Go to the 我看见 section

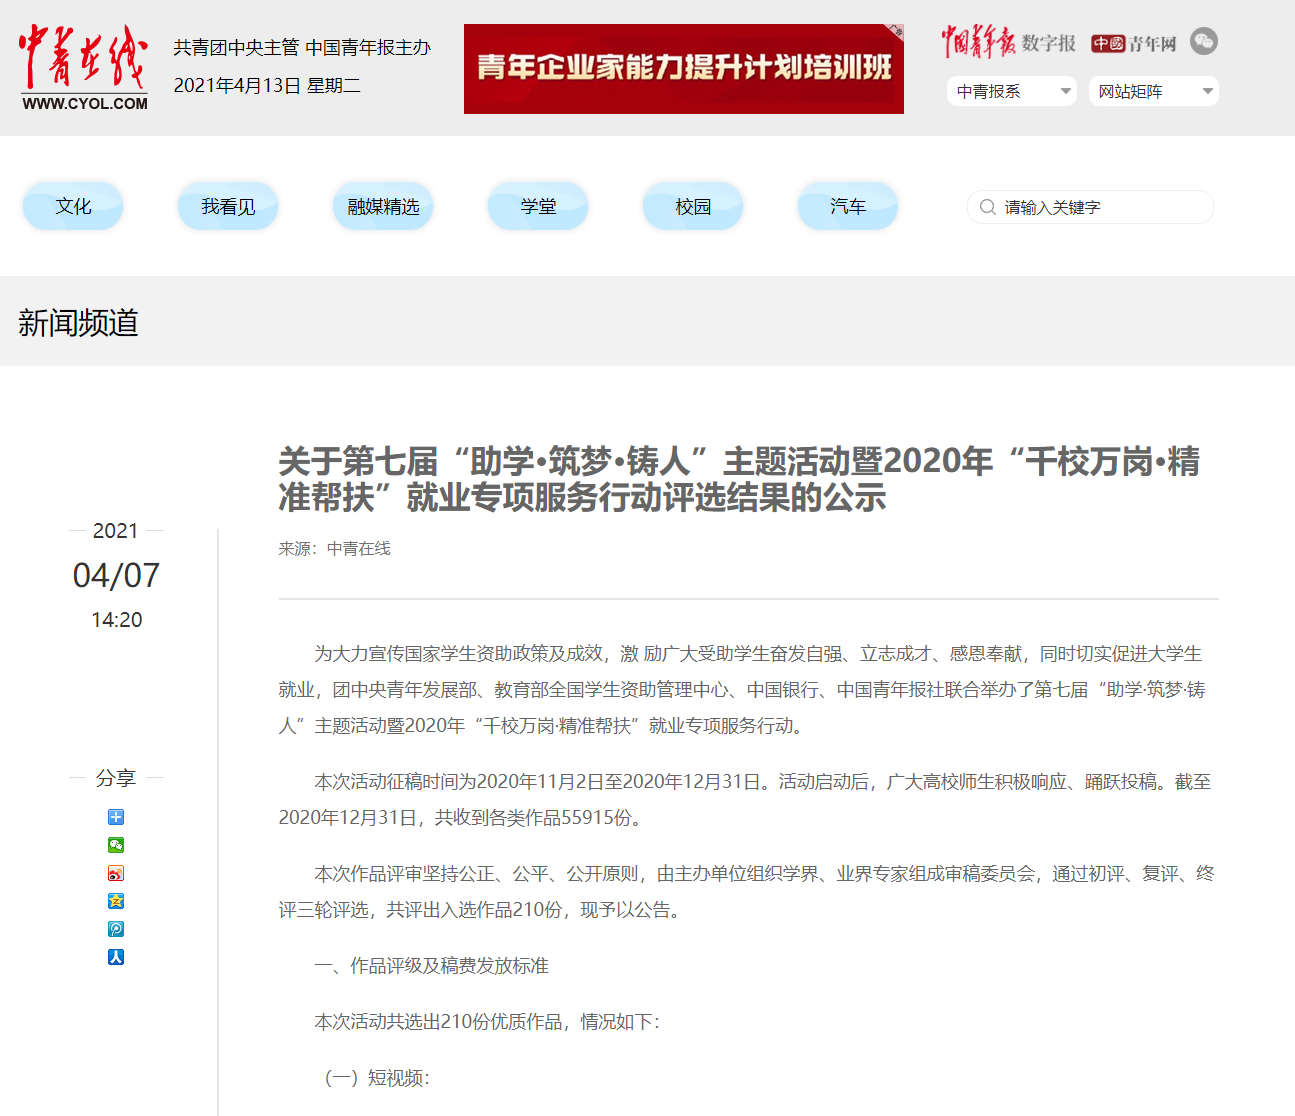[x=228, y=206]
